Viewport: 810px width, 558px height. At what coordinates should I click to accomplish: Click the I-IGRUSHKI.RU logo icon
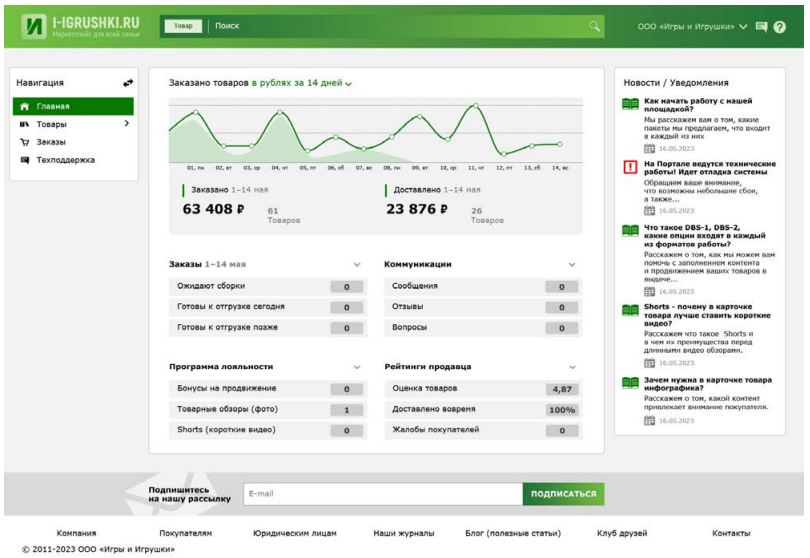36,26
